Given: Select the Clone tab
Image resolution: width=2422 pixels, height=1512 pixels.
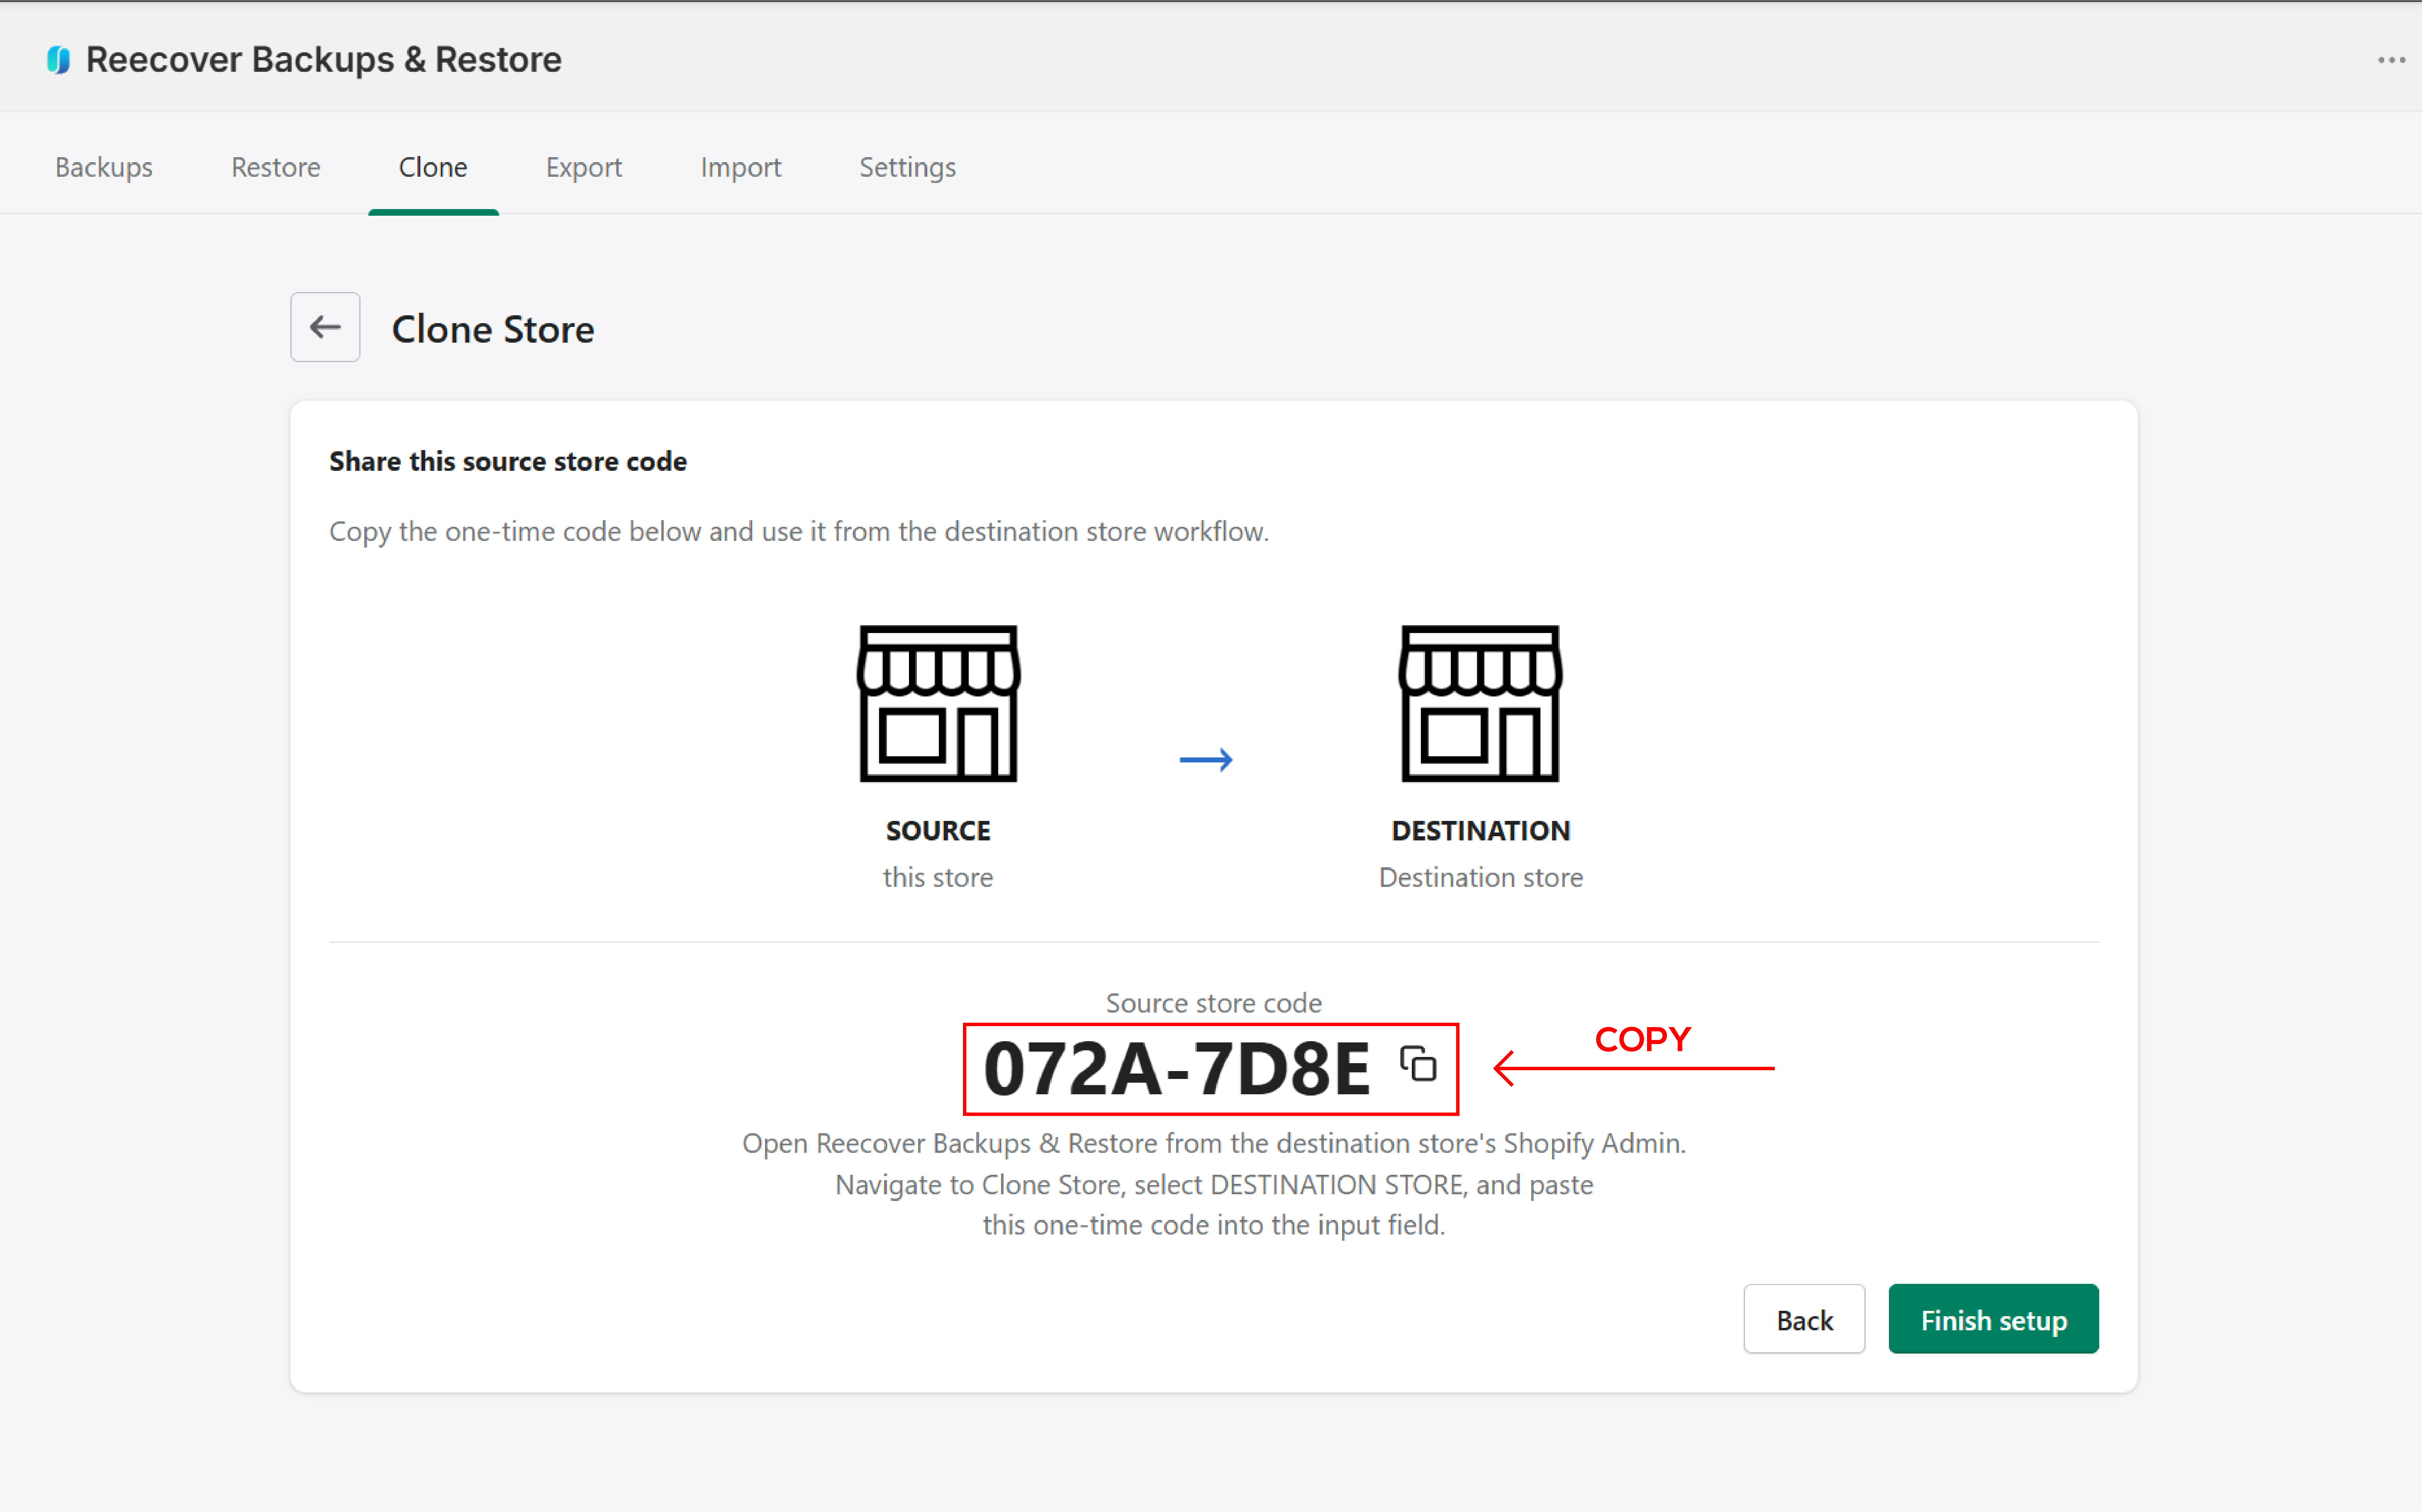Looking at the screenshot, I should [433, 167].
